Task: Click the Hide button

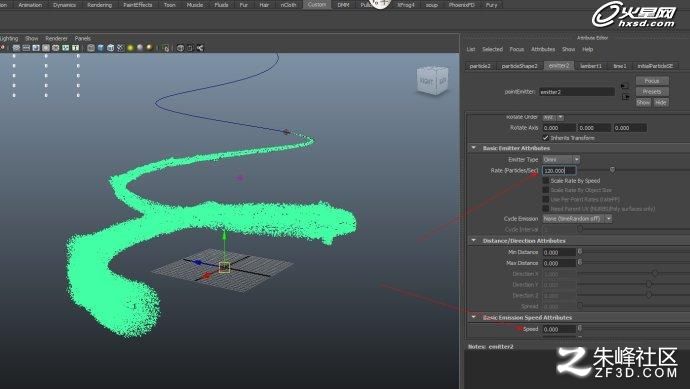Action: pos(661,102)
